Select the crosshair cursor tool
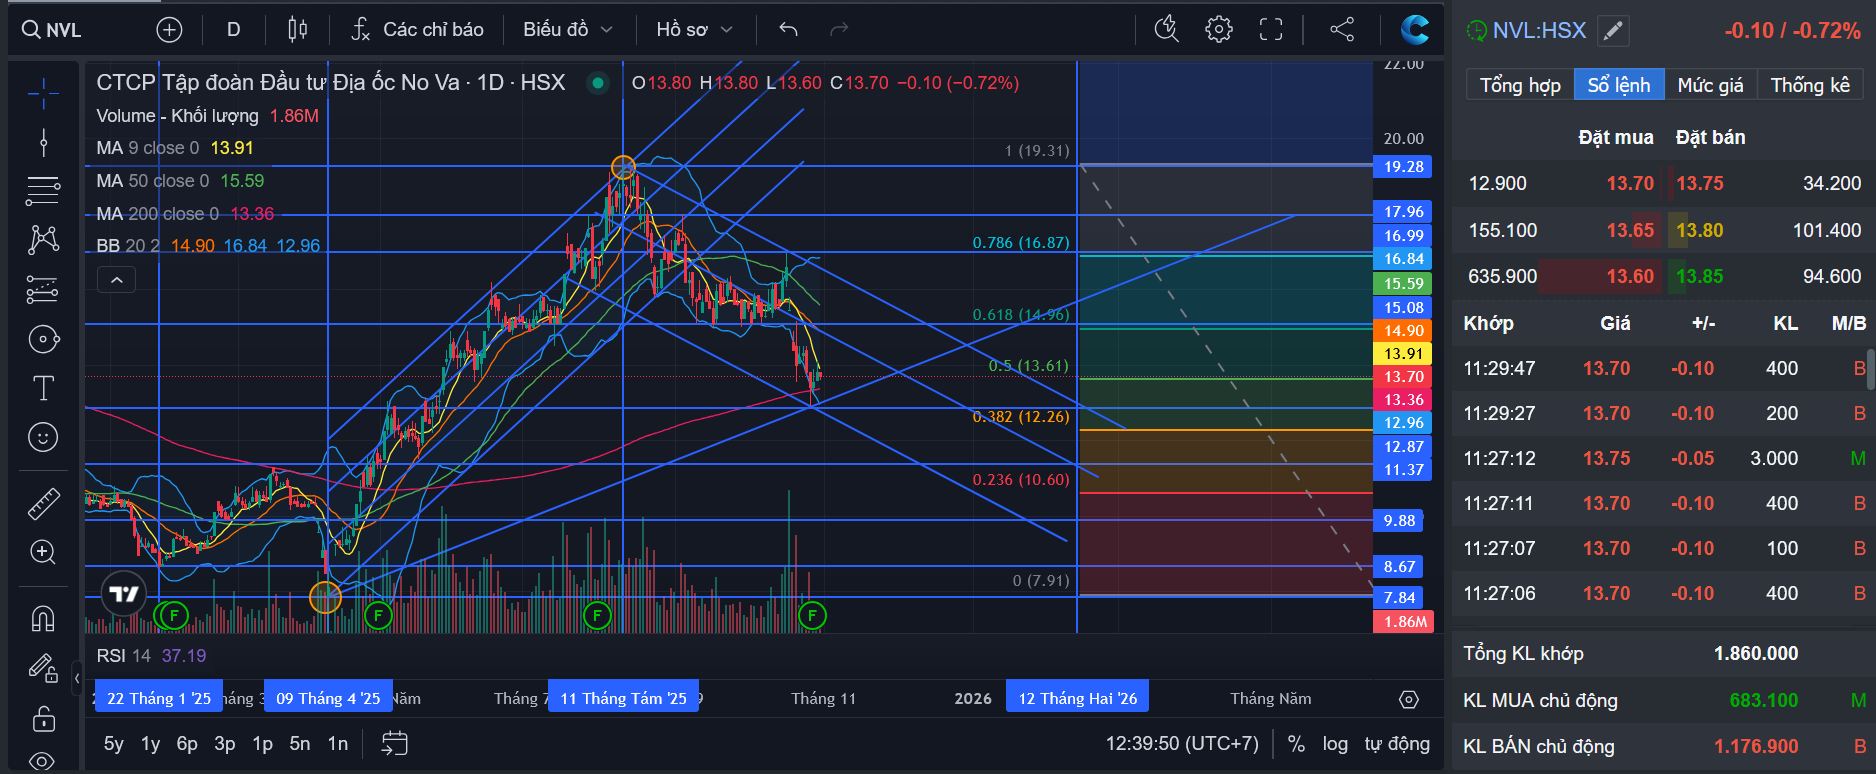Screen dimensions: 1876x774 (x=43, y=94)
